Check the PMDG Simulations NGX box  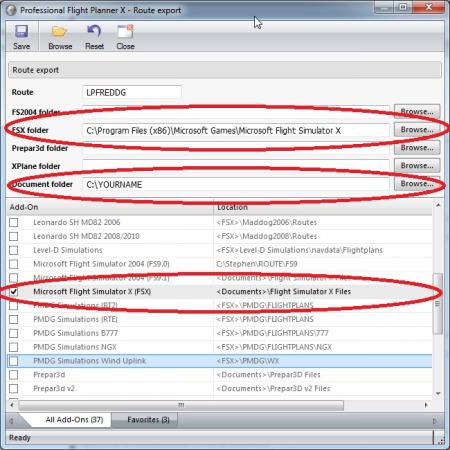coord(14,347)
